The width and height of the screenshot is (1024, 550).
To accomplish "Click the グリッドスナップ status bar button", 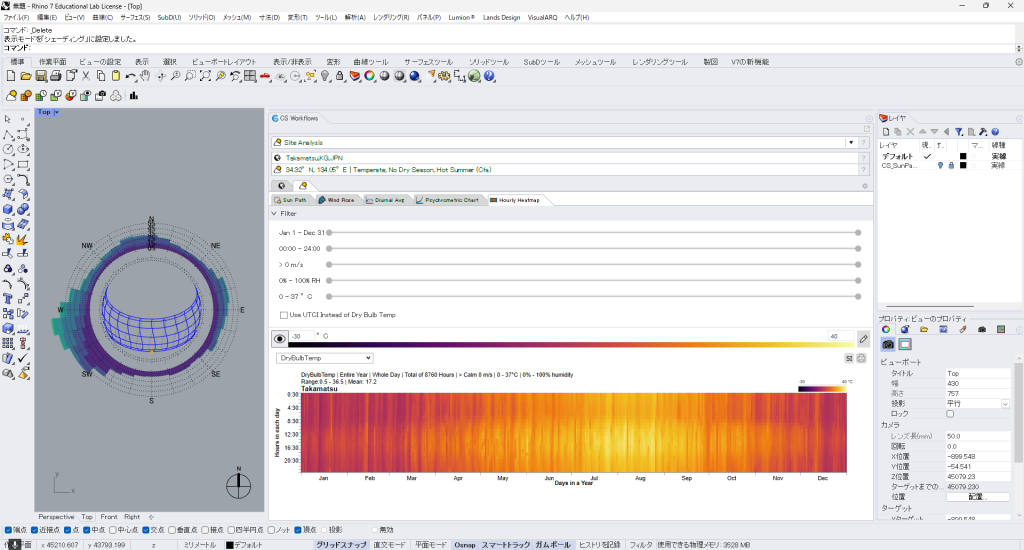I will pos(342,544).
